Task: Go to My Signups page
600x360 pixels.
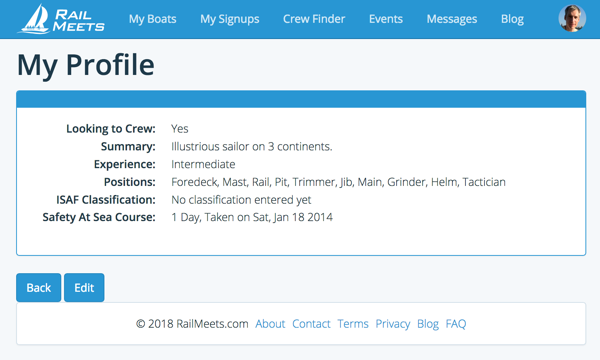Action: pos(230,19)
